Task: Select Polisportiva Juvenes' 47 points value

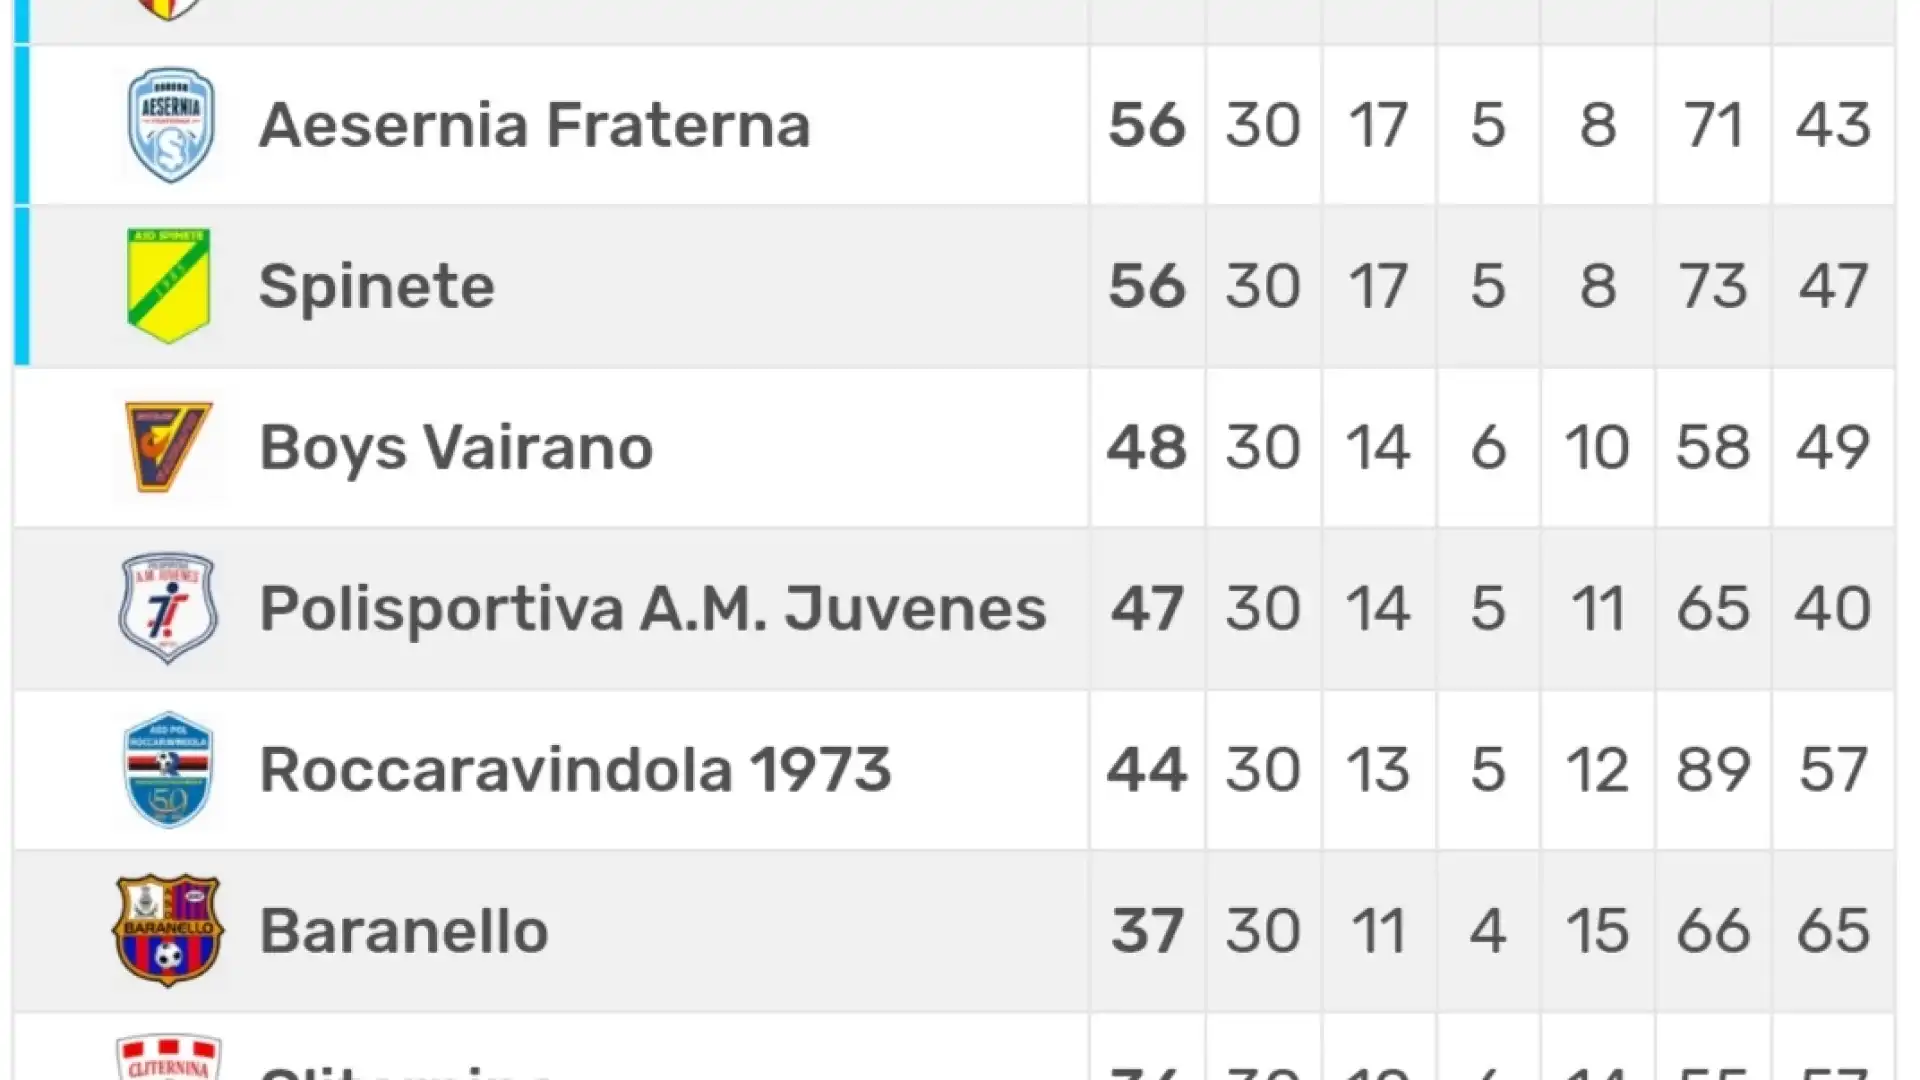Action: coord(1147,608)
